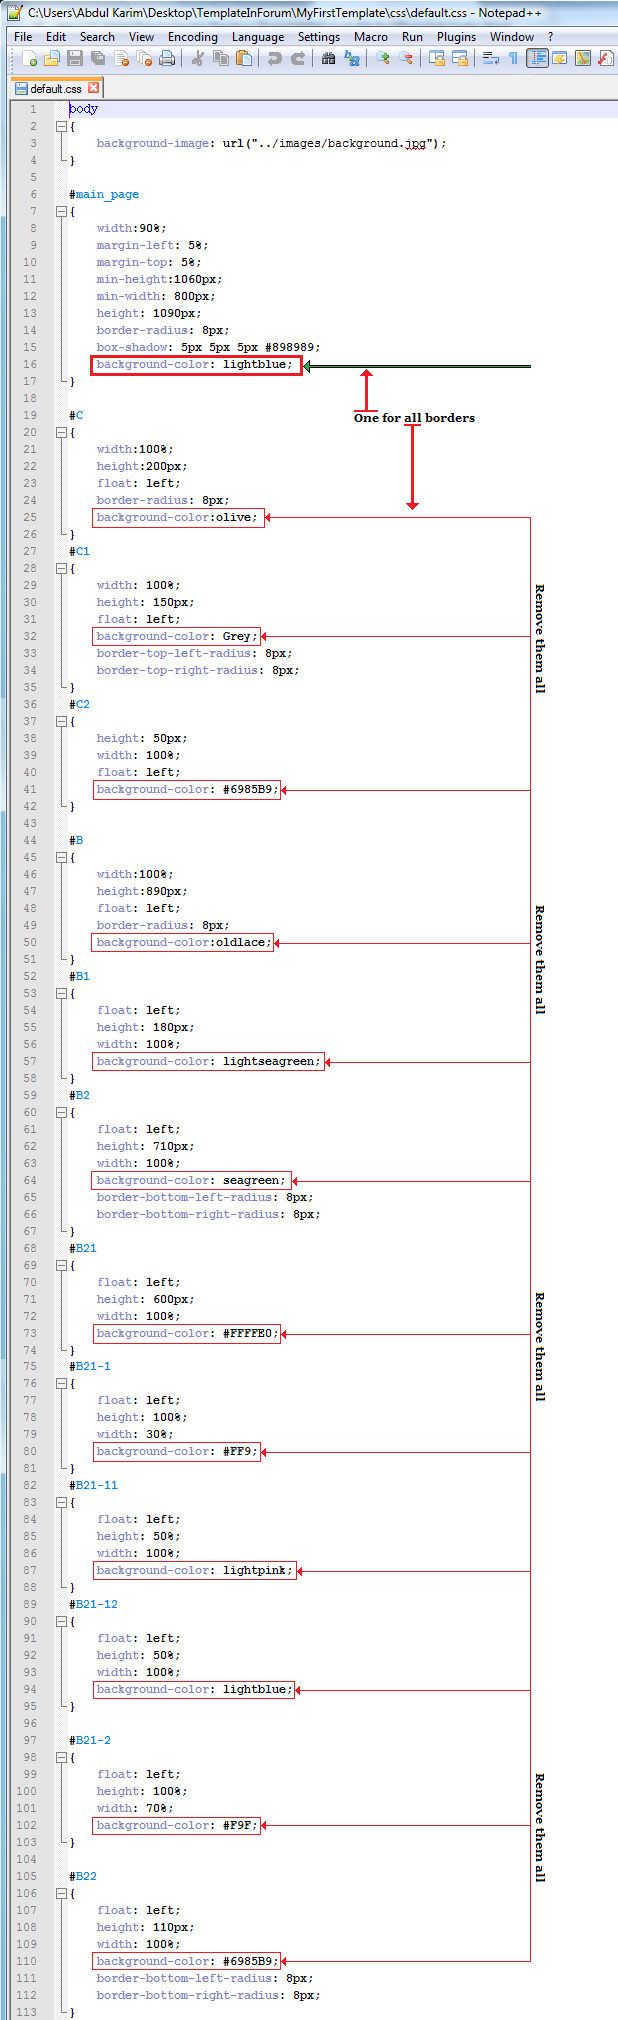Screen dimensions: 618x2020
Task: Click the Undo arrow icon
Action: click(x=274, y=59)
